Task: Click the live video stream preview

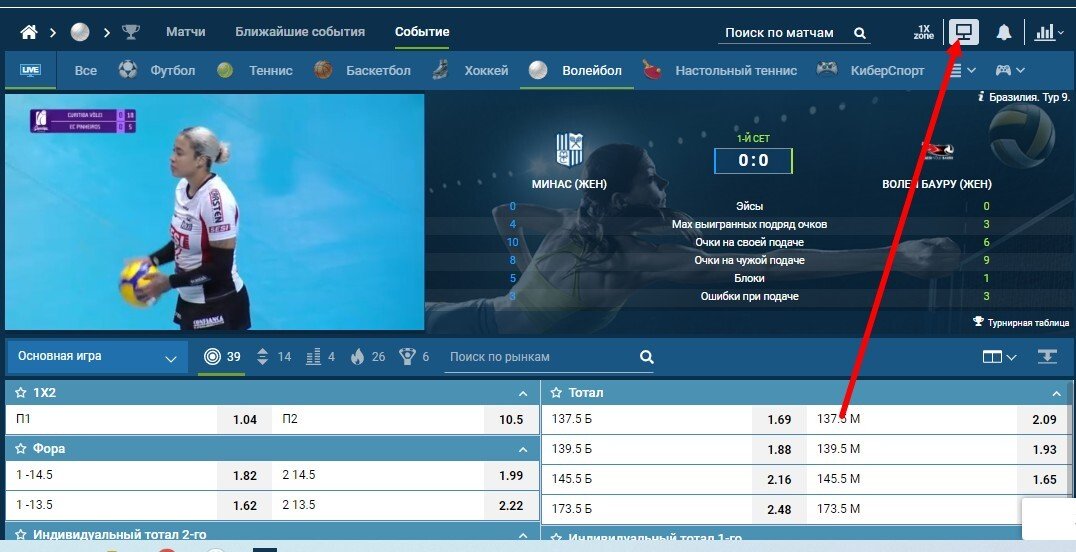Action: (x=214, y=212)
